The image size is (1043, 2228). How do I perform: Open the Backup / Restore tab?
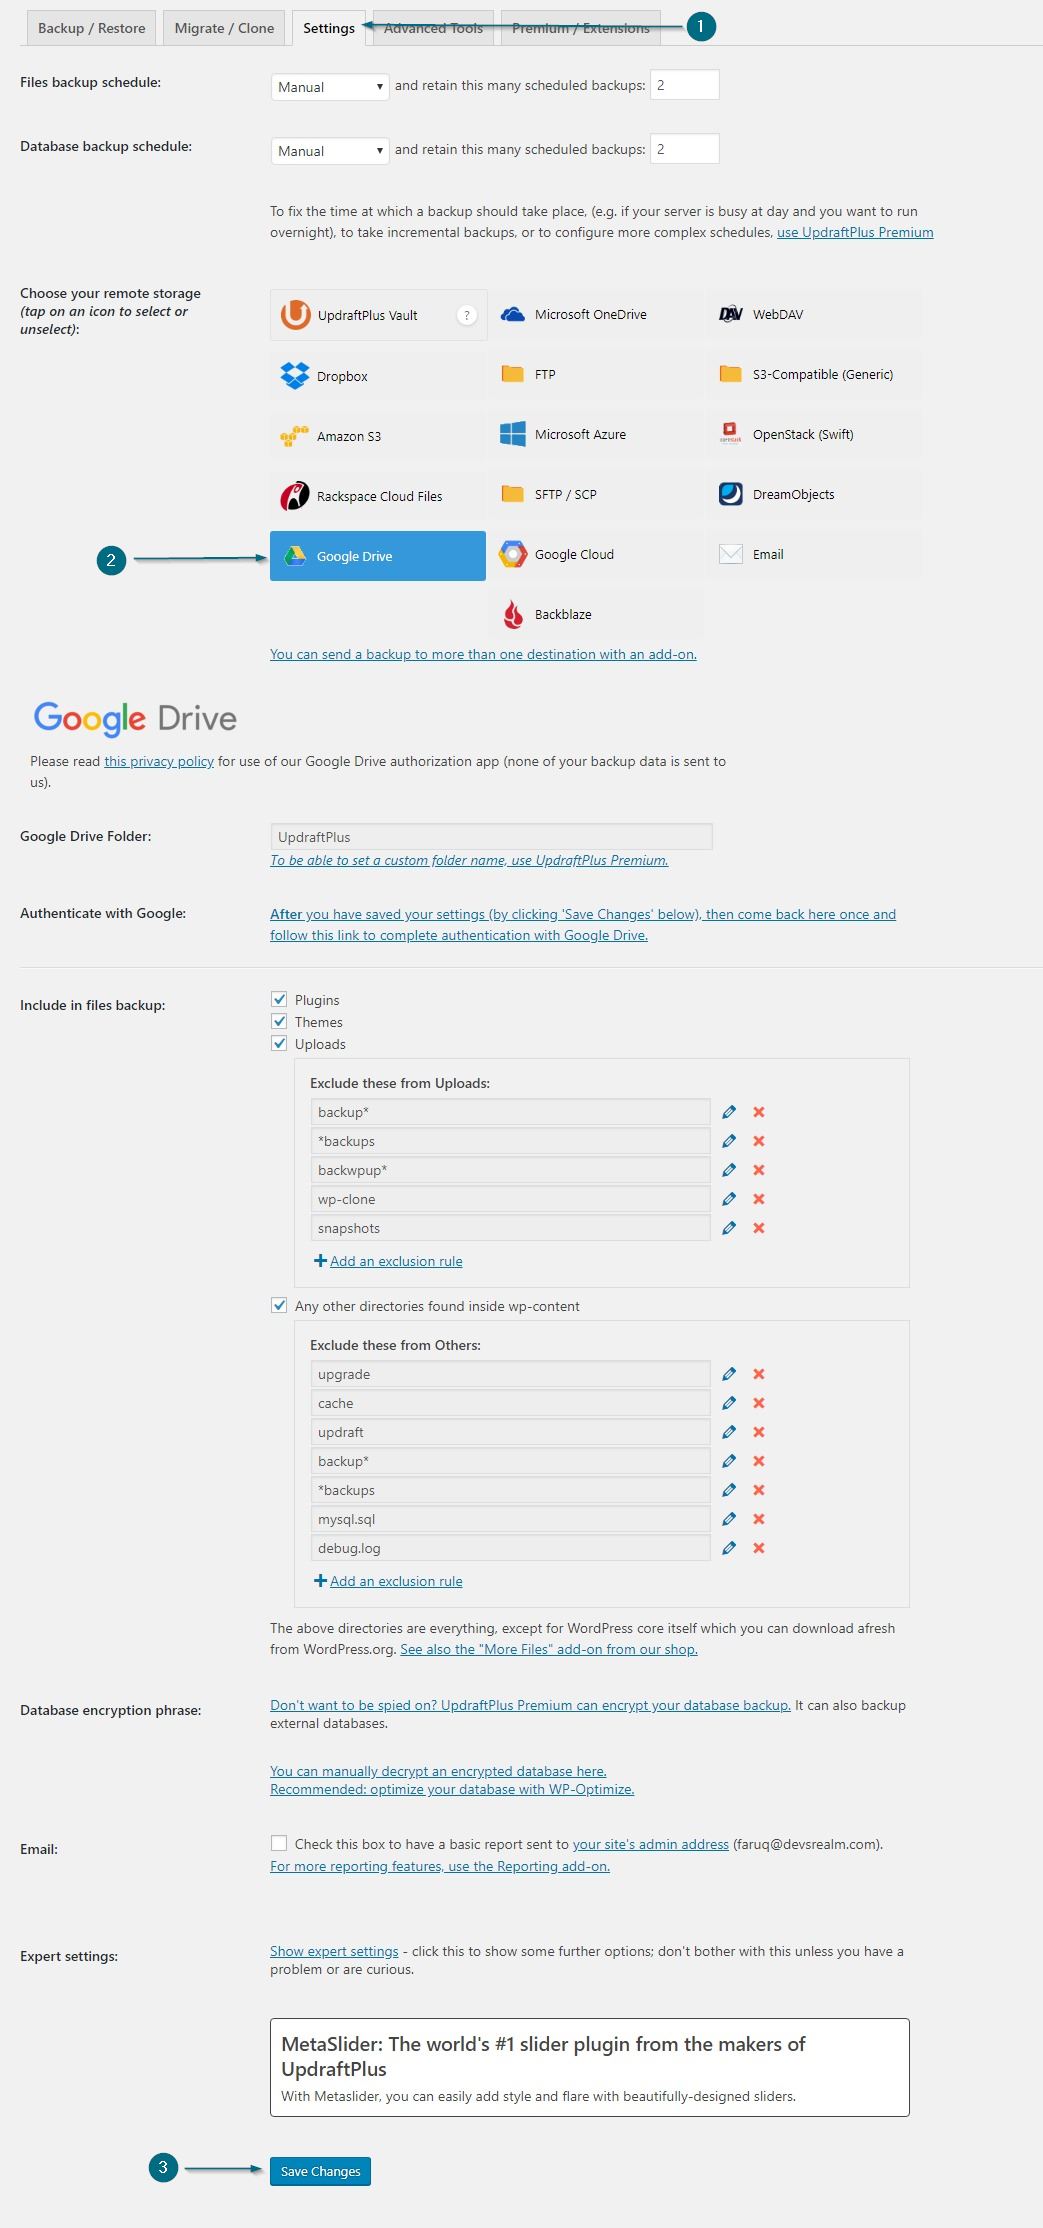(91, 28)
